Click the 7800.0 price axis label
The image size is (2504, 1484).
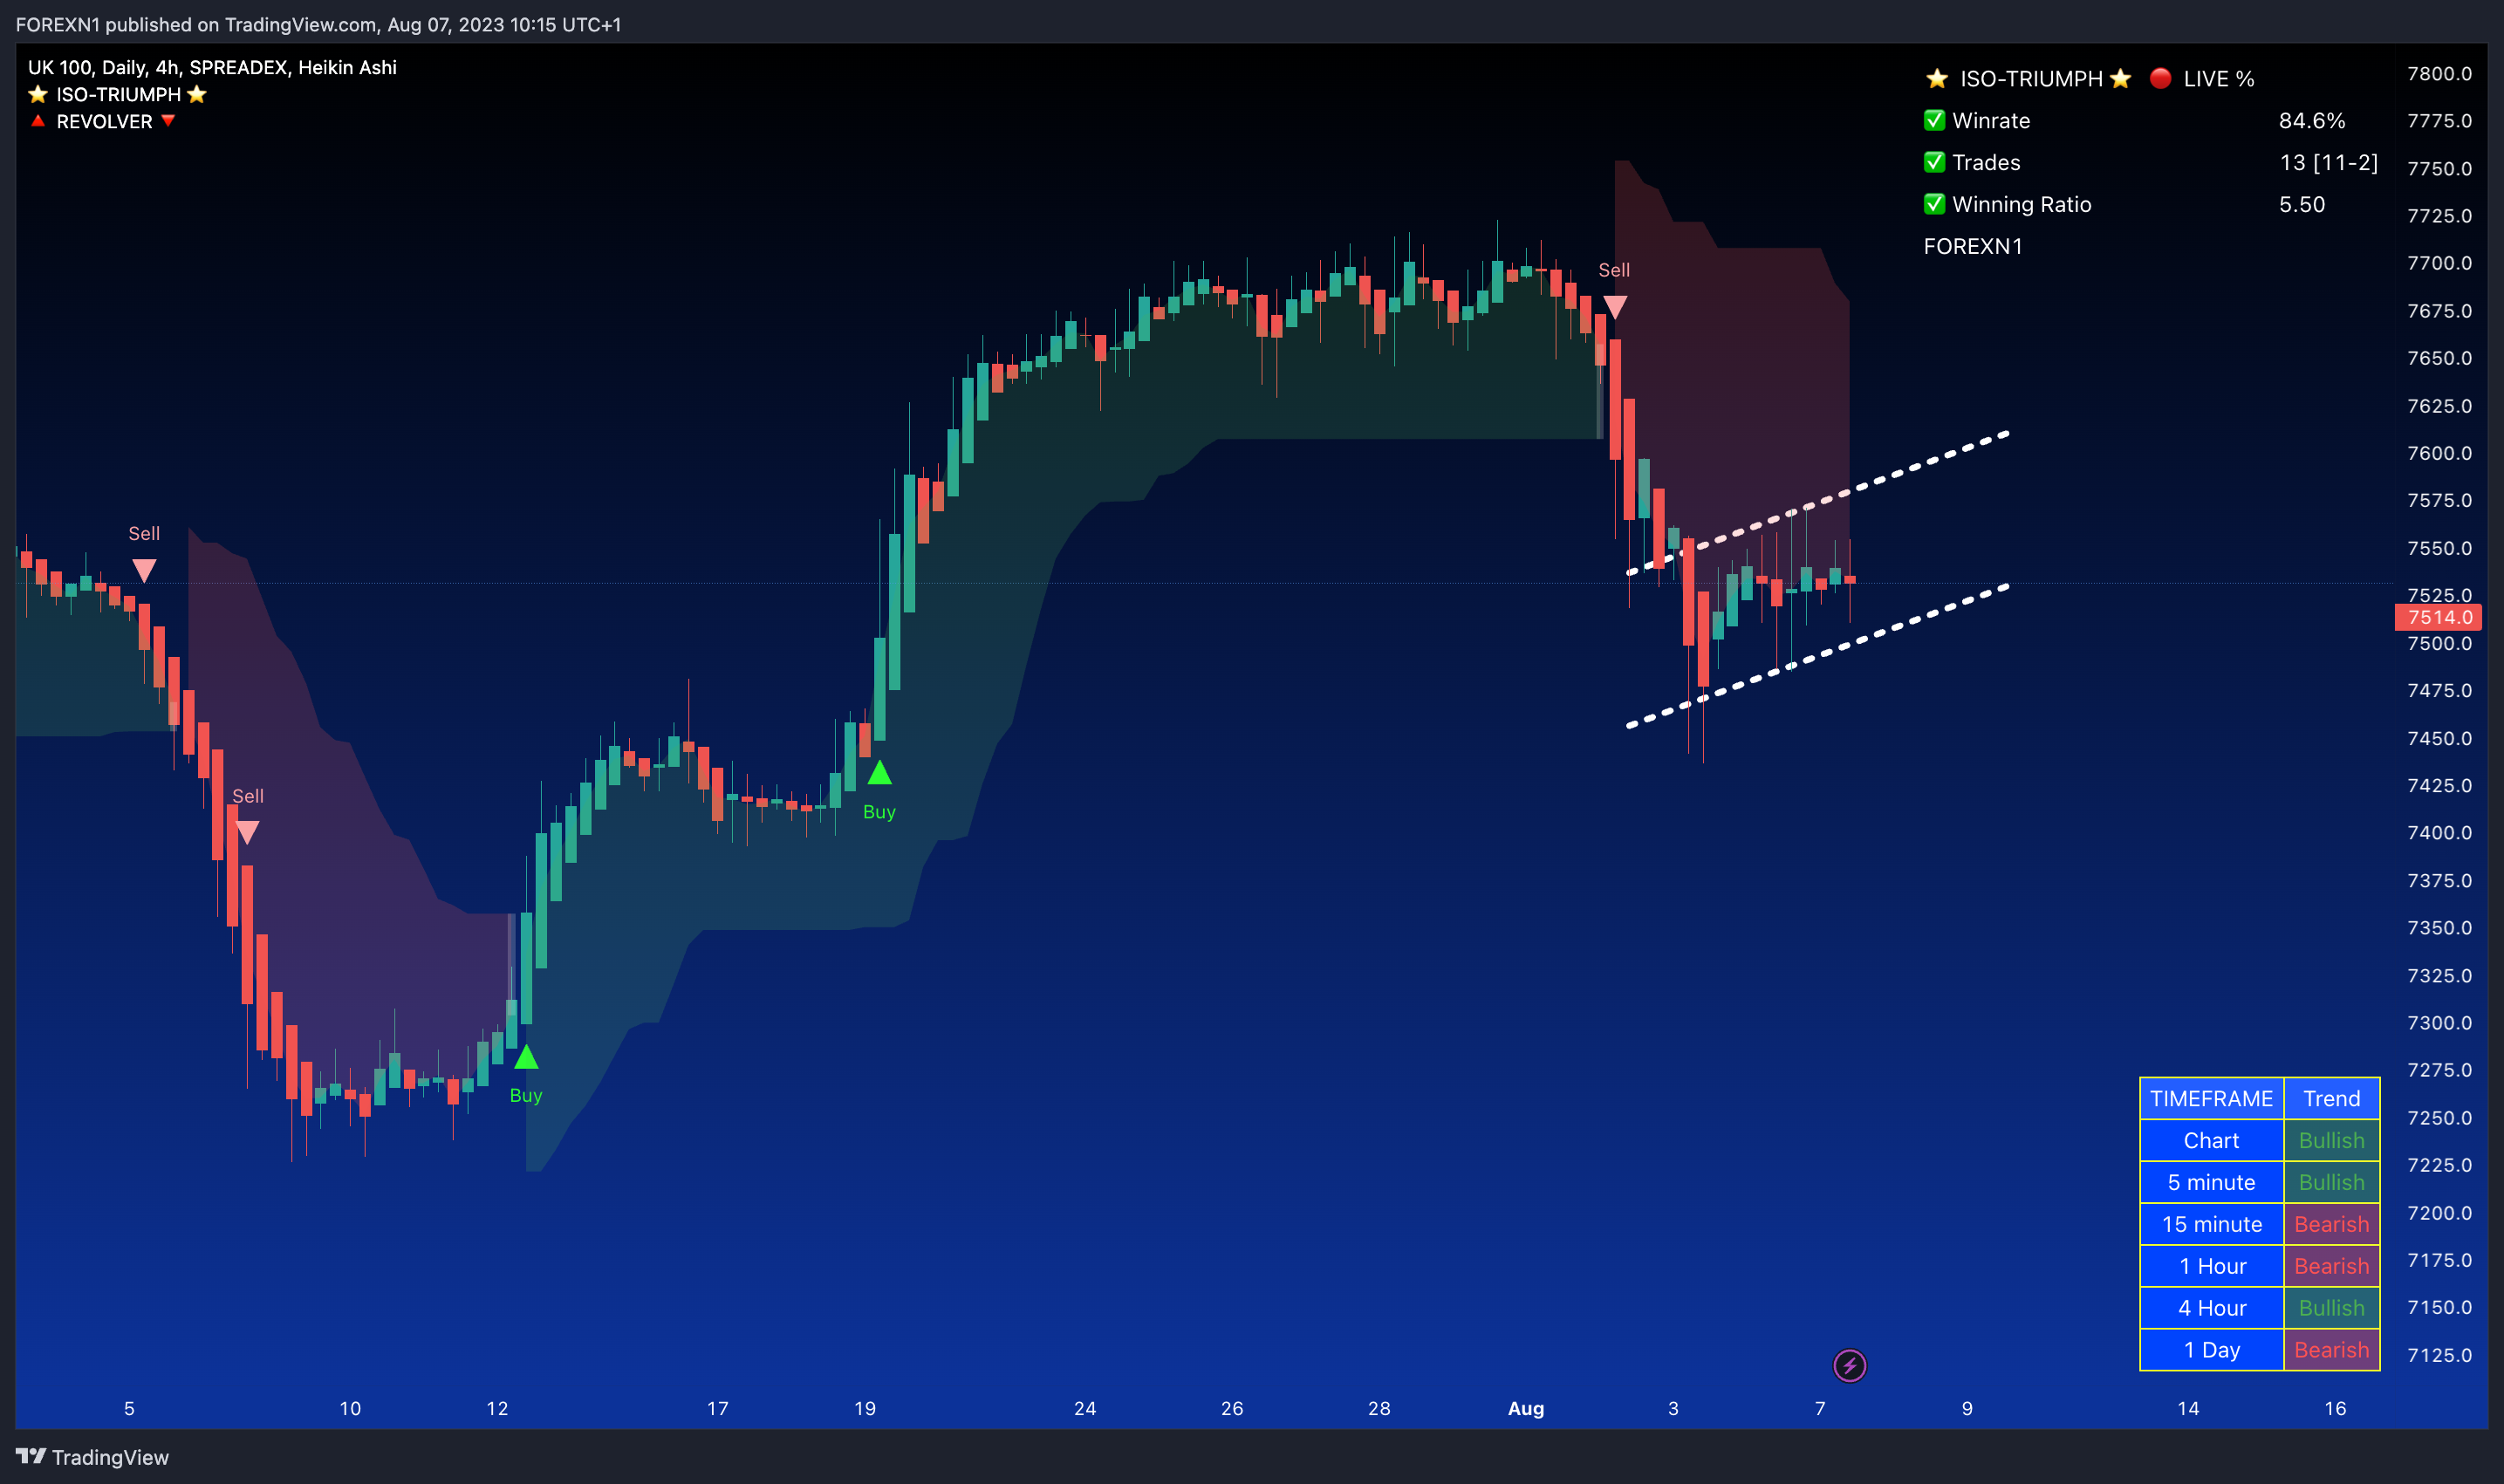(x=2439, y=73)
